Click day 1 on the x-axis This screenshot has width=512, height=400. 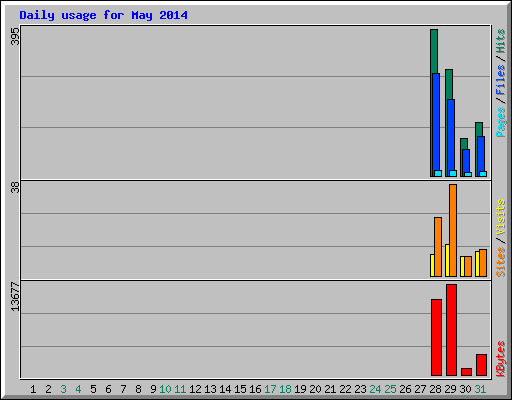(x=33, y=389)
